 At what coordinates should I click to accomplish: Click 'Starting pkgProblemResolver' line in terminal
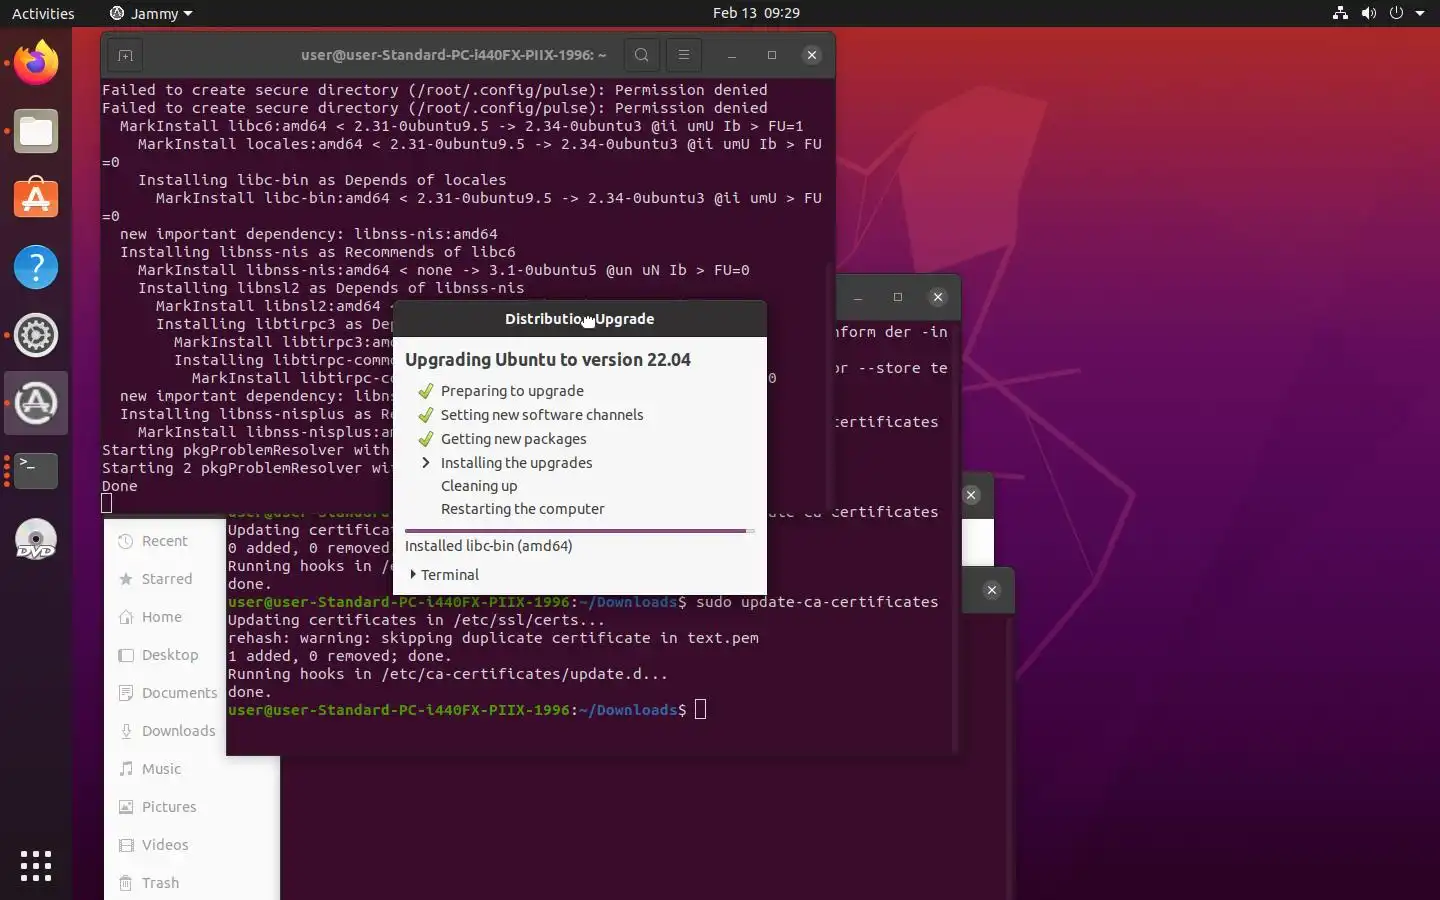click(245, 450)
